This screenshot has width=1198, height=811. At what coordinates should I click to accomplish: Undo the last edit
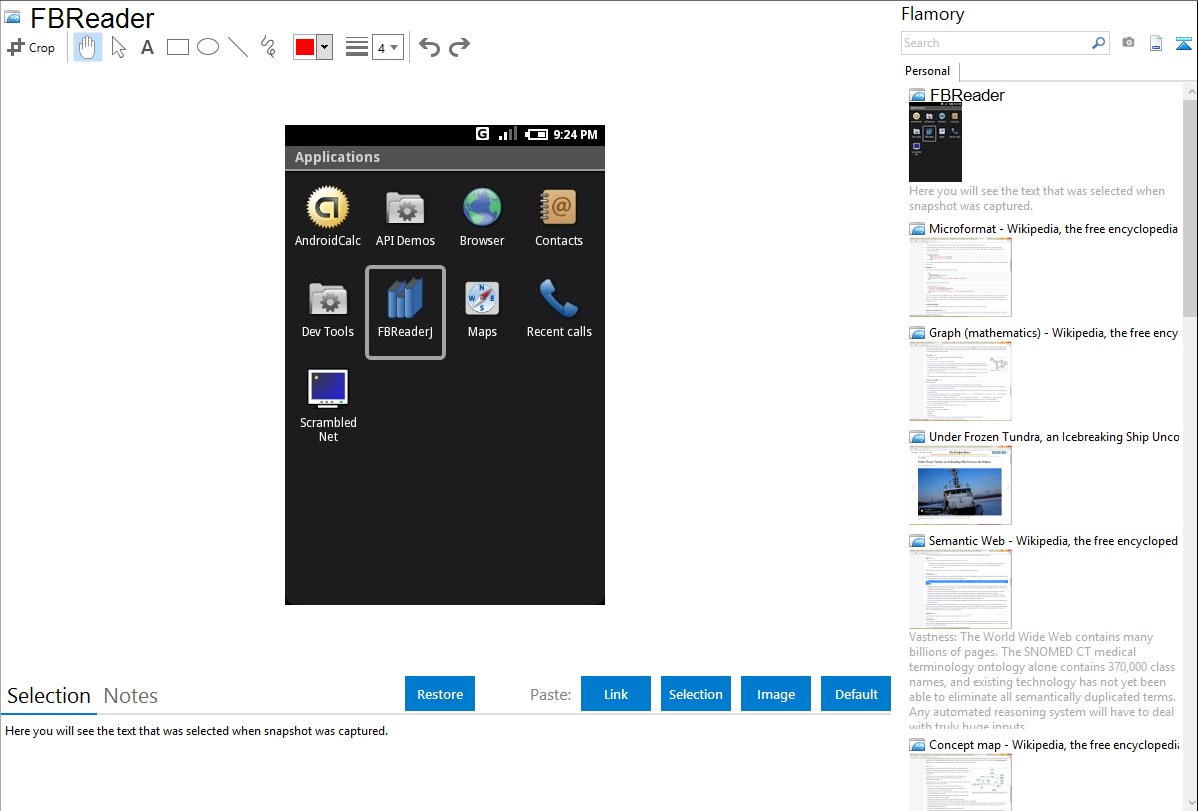tap(429, 47)
